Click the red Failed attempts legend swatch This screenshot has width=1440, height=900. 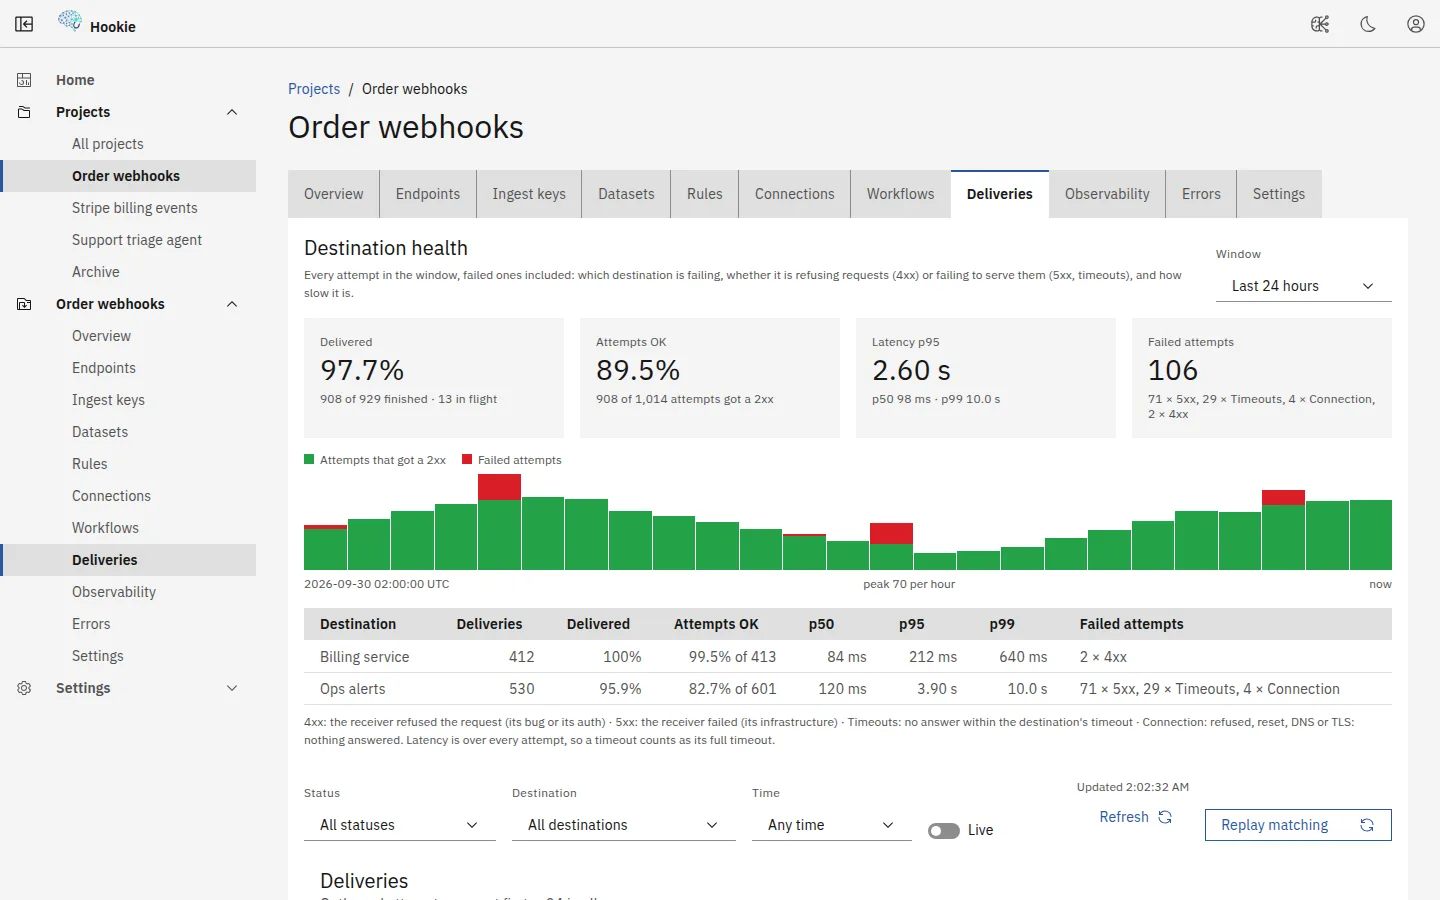[x=467, y=460]
